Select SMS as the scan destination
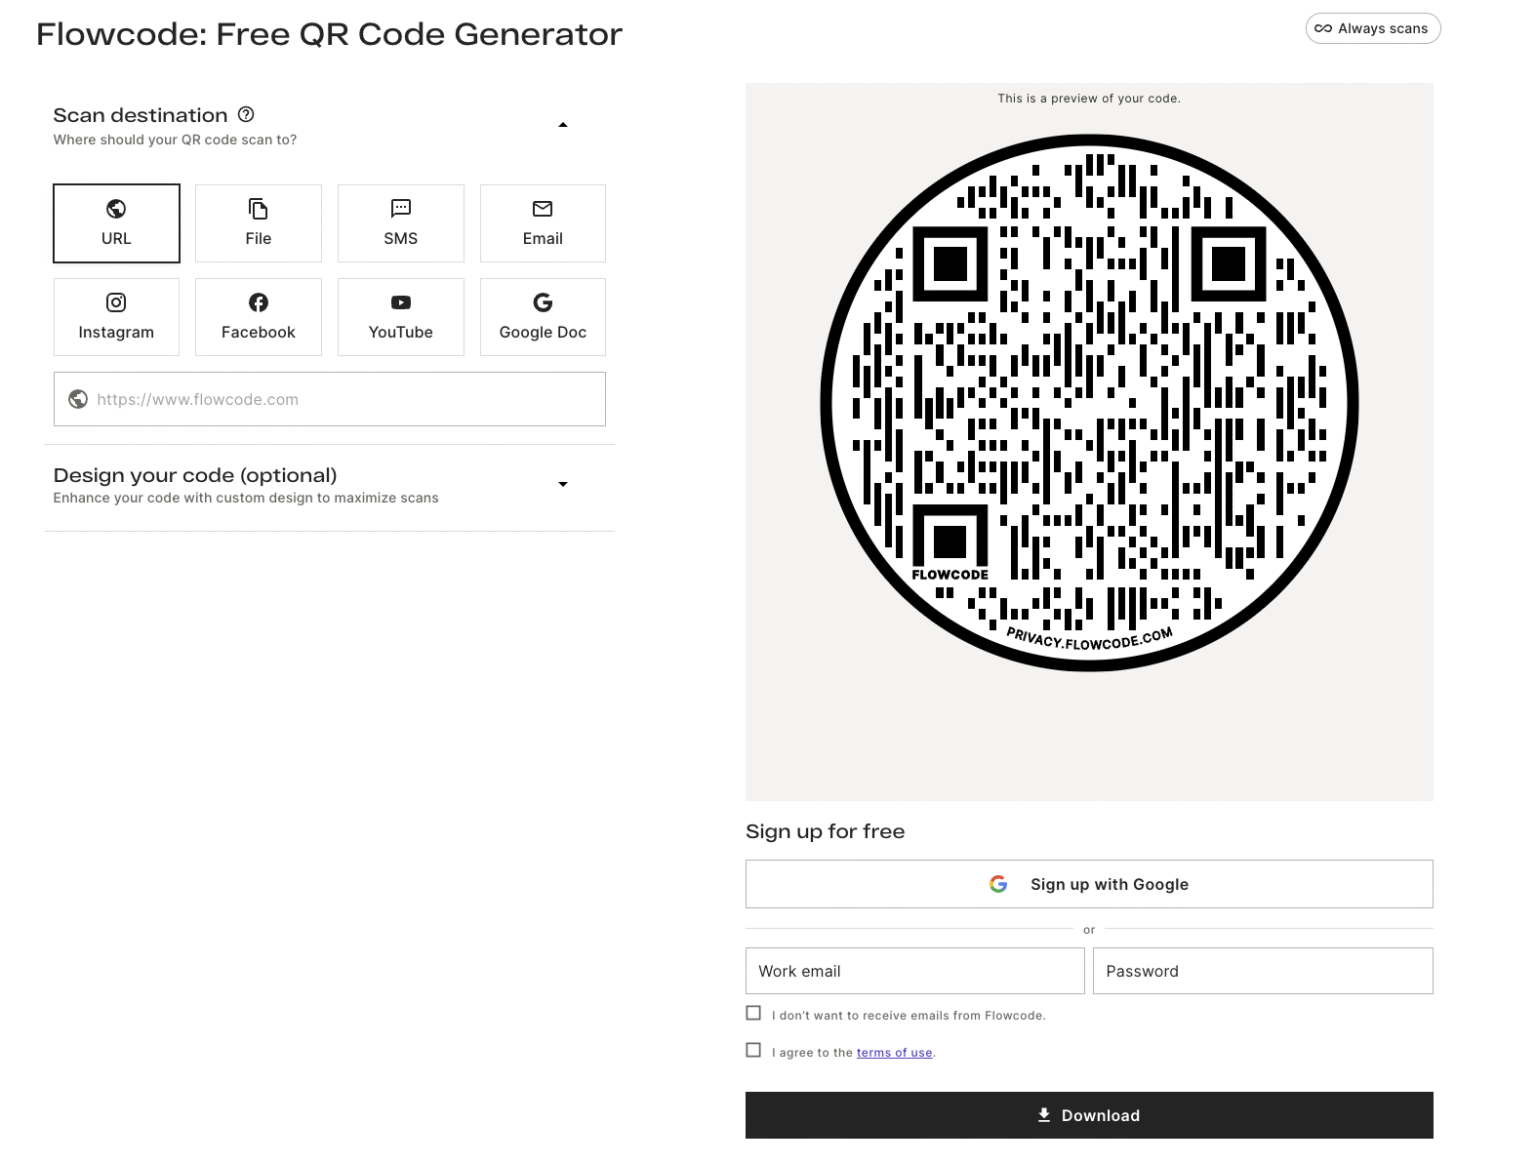Image resolution: width=1536 pixels, height=1164 pixels. click(x=400, y=222)
